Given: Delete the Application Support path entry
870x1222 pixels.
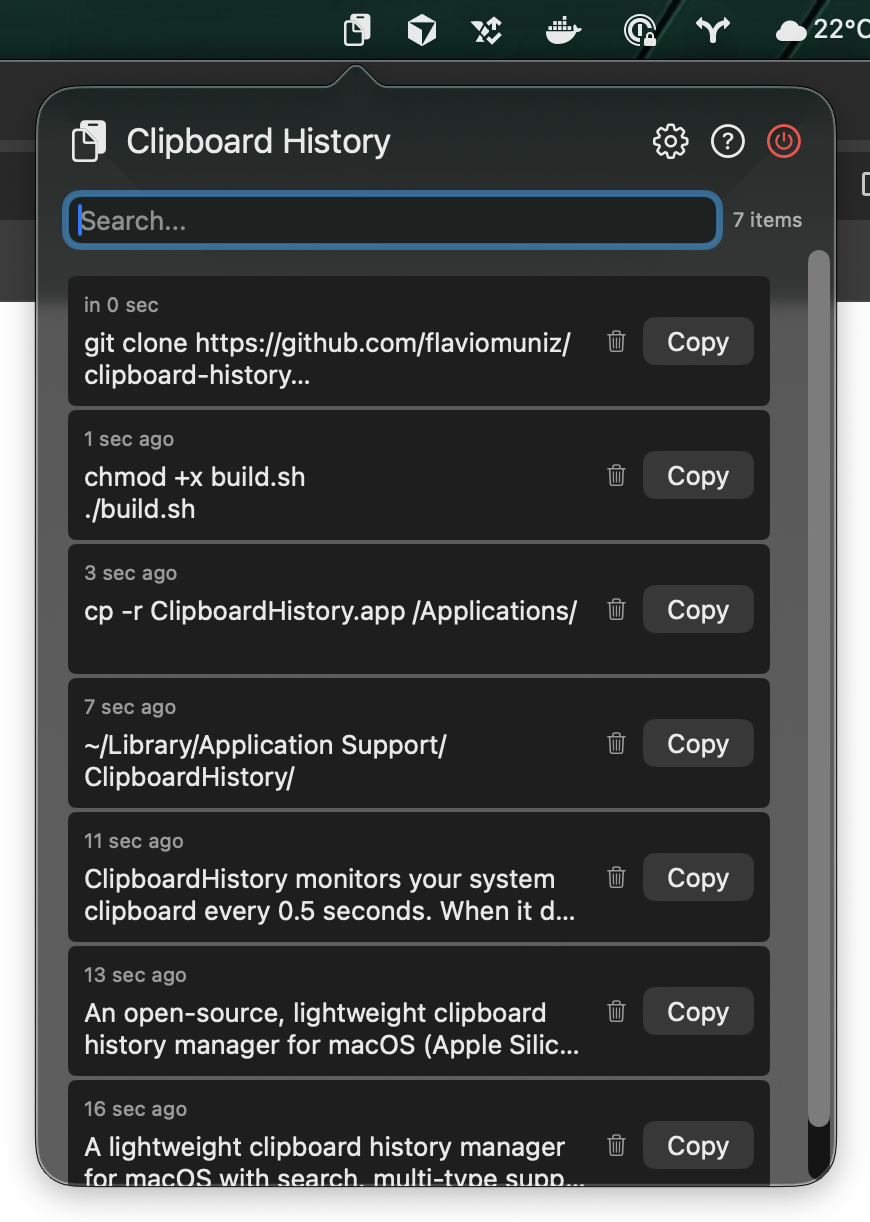Looking at the screenshot, I should tap(617, 744).
